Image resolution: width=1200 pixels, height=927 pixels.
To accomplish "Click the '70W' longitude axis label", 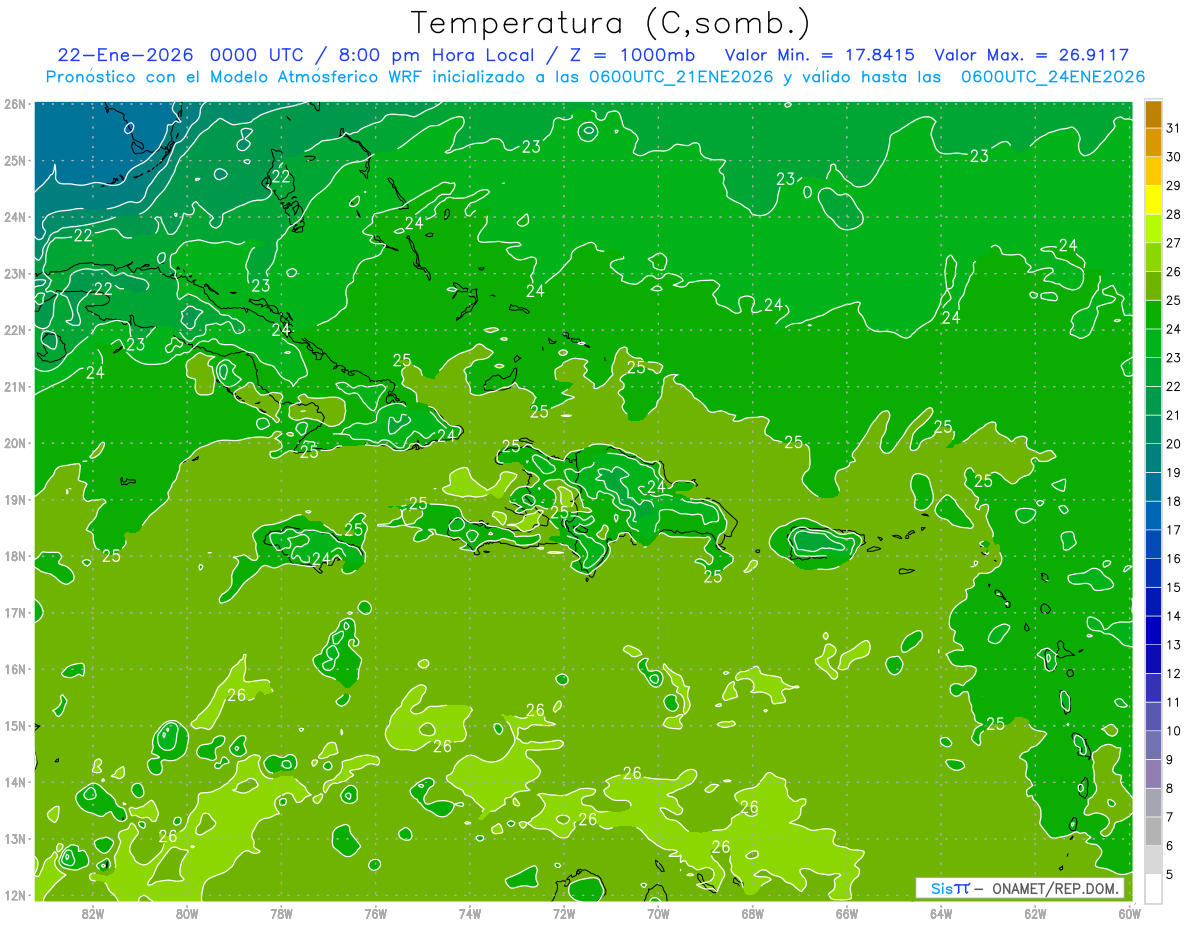I will point(658,913).
